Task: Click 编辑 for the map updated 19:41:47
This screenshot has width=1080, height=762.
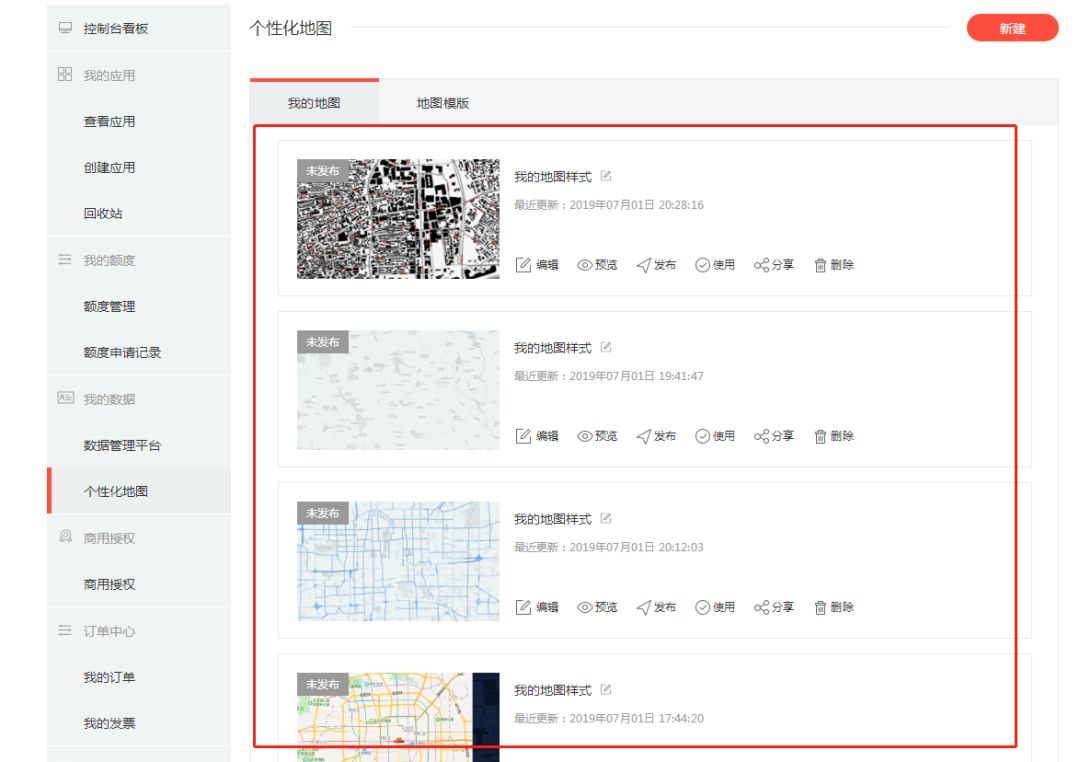Action: pos(537,435)
